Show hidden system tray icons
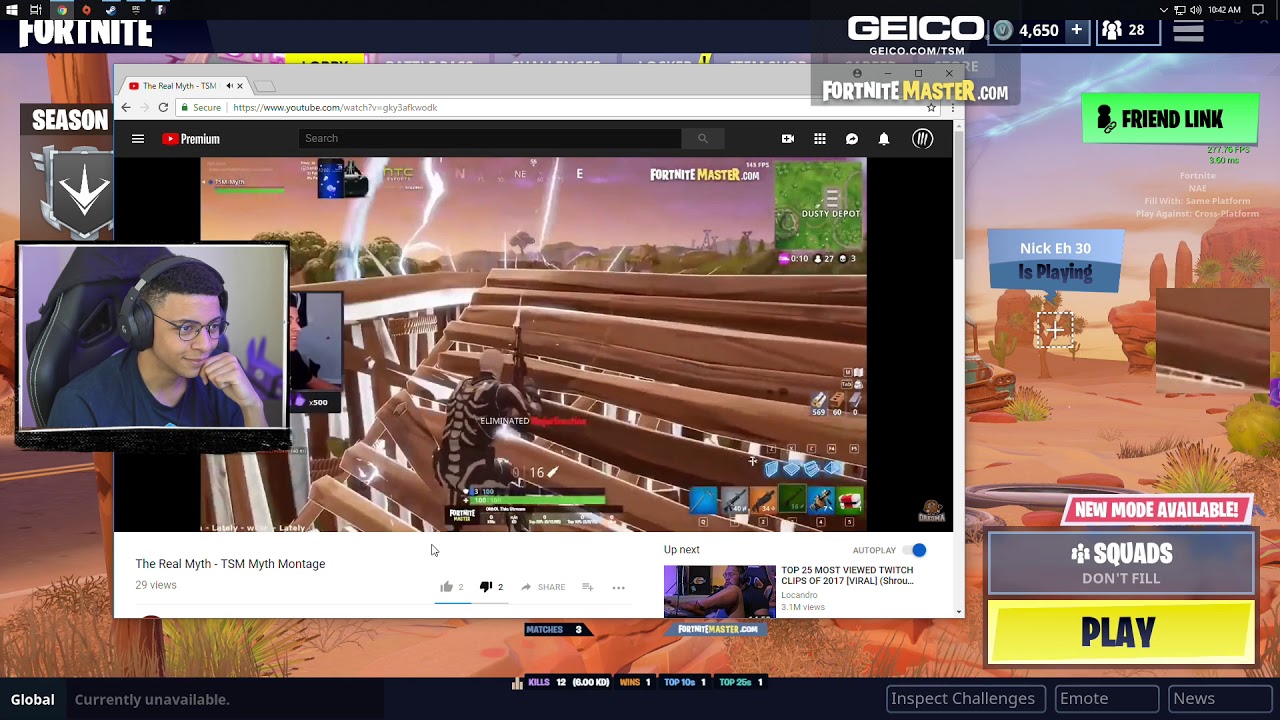Screen dimensions: 1280x720 (x=1163, y=10)
